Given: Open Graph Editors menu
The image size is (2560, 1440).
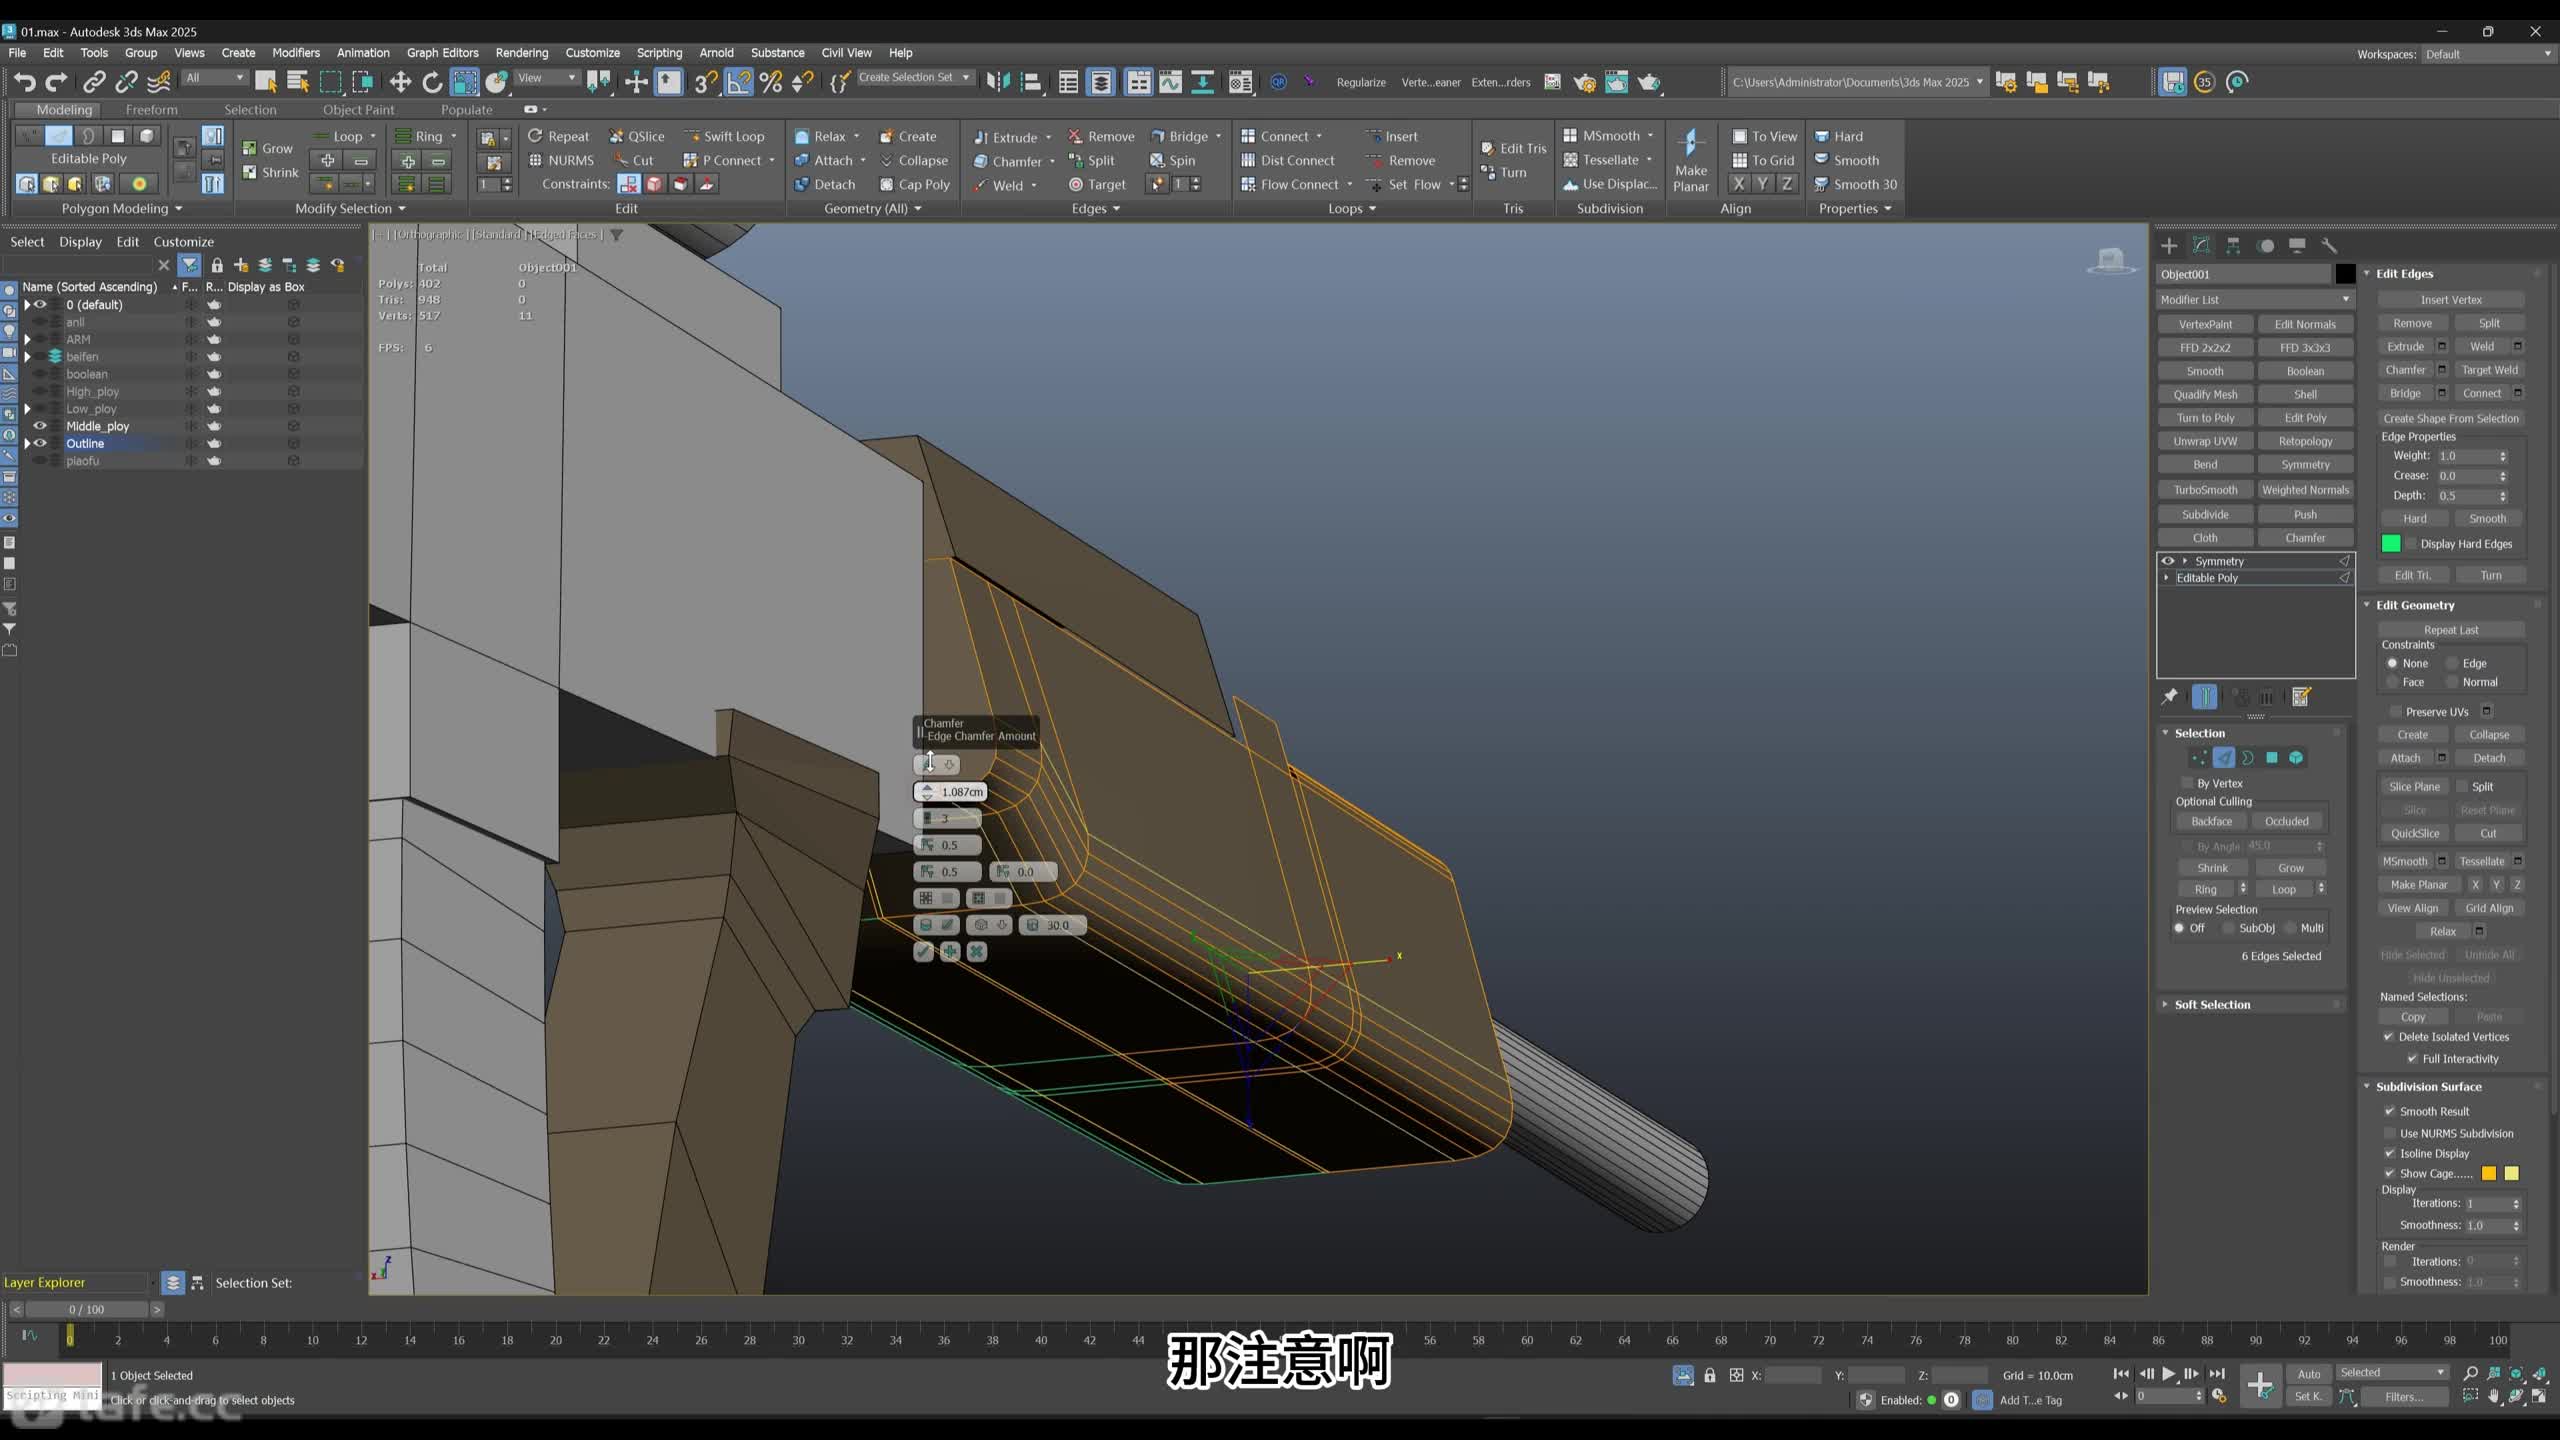Looking at the screenshot, I should (x=442, y=53).
